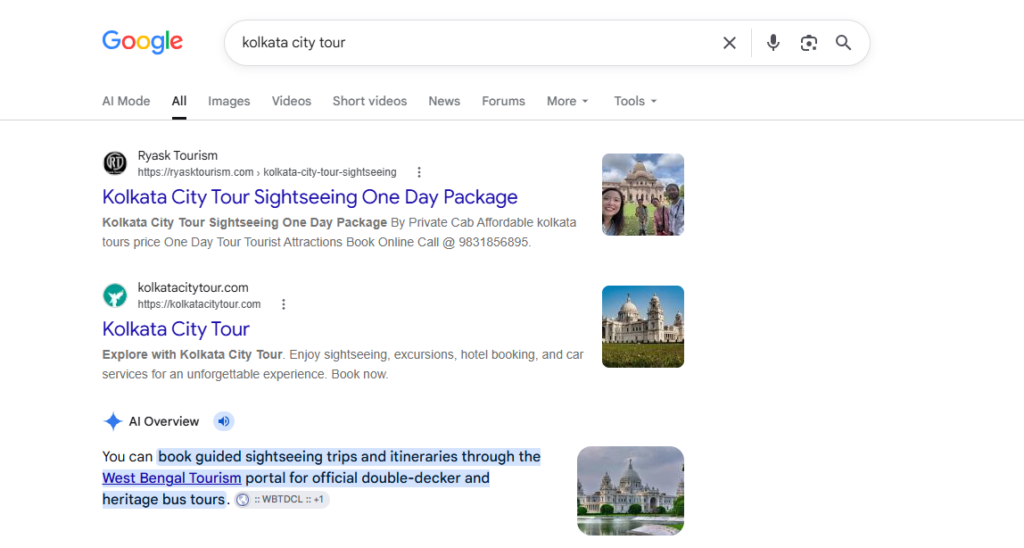Follow the West Bengal Tourism link

point(172,478)
